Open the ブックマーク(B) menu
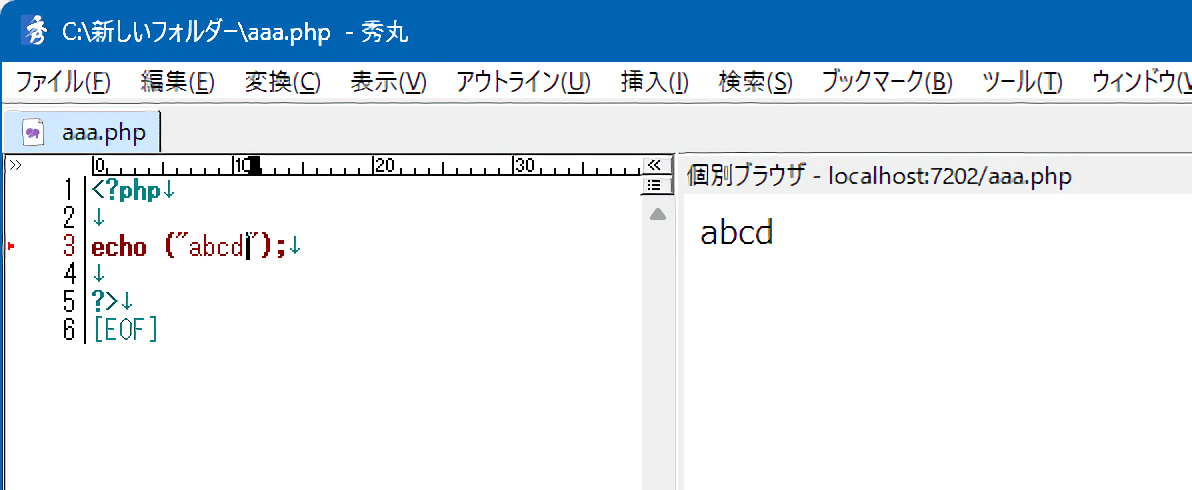 coord(886,82)
